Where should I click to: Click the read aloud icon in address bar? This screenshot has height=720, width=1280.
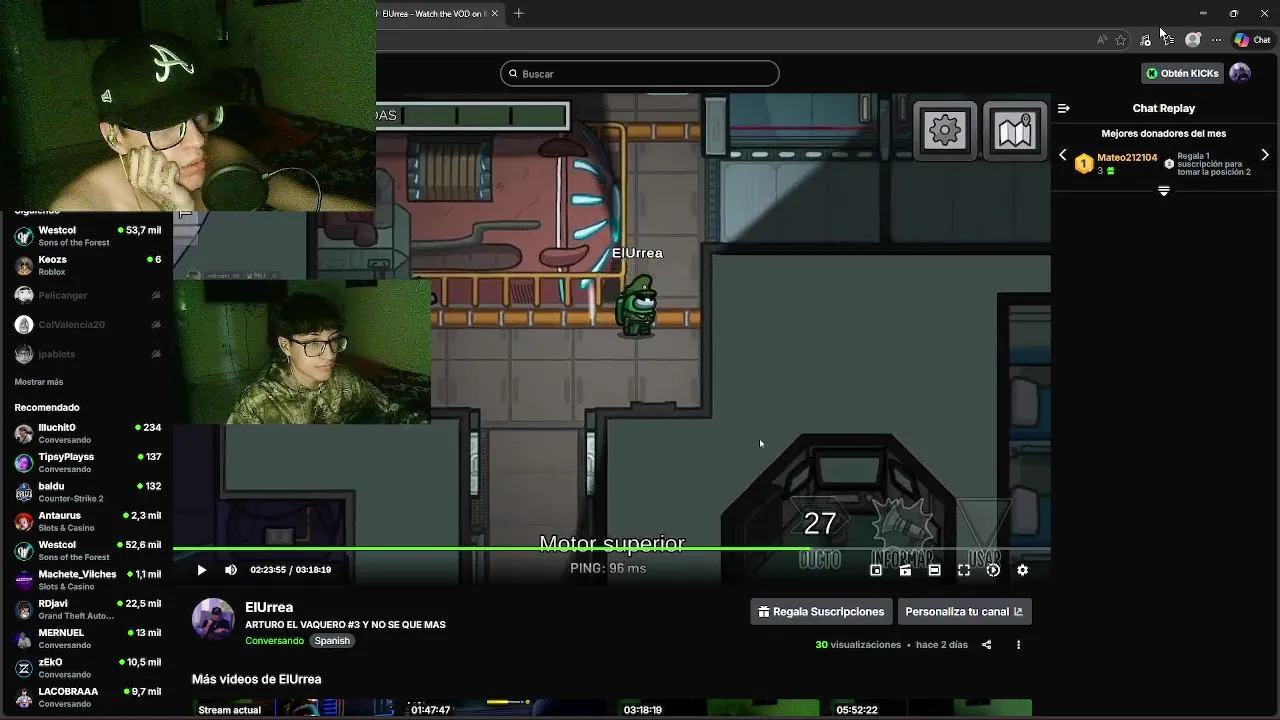click(x=1102, y=40)
